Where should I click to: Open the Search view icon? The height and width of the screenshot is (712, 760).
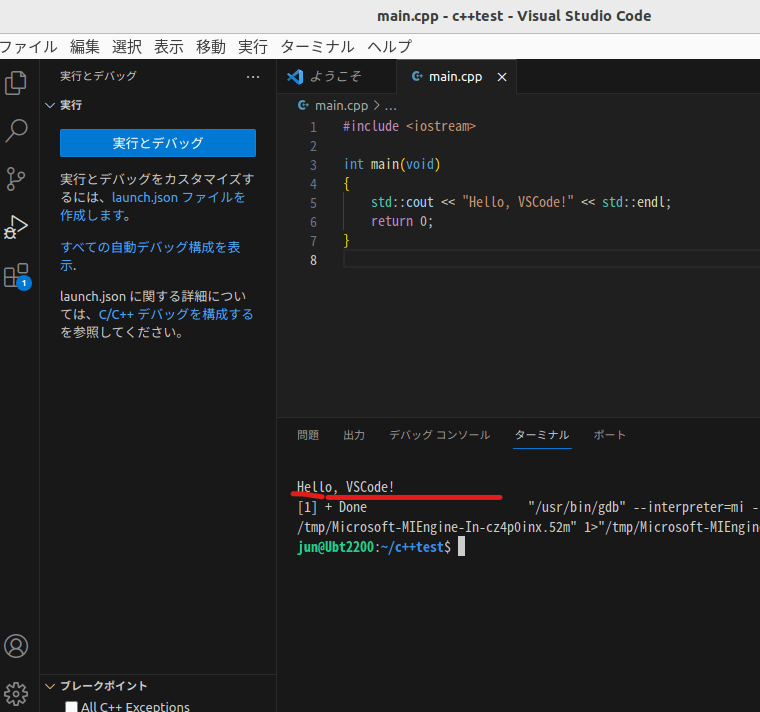[x=16, y=131]
